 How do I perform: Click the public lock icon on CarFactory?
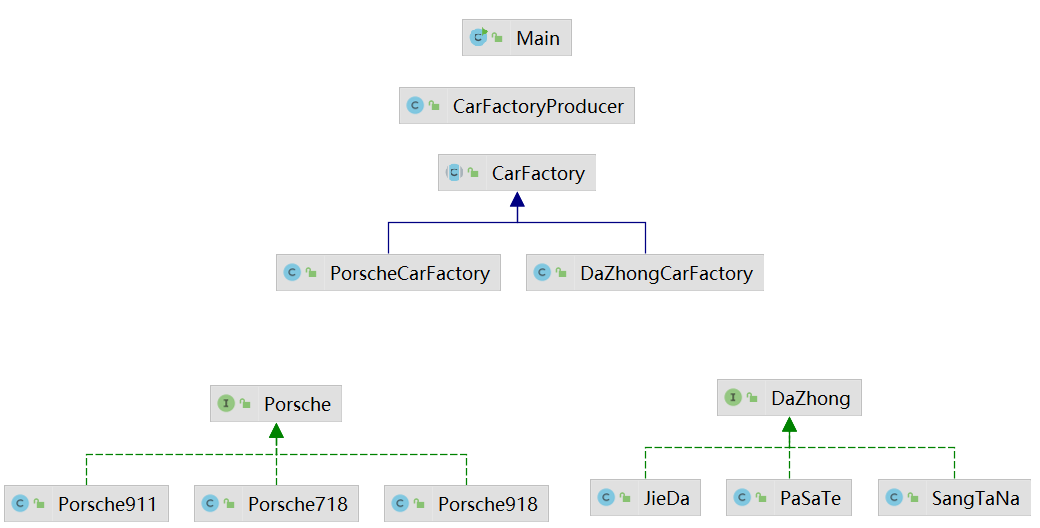(x=474, y=173)
